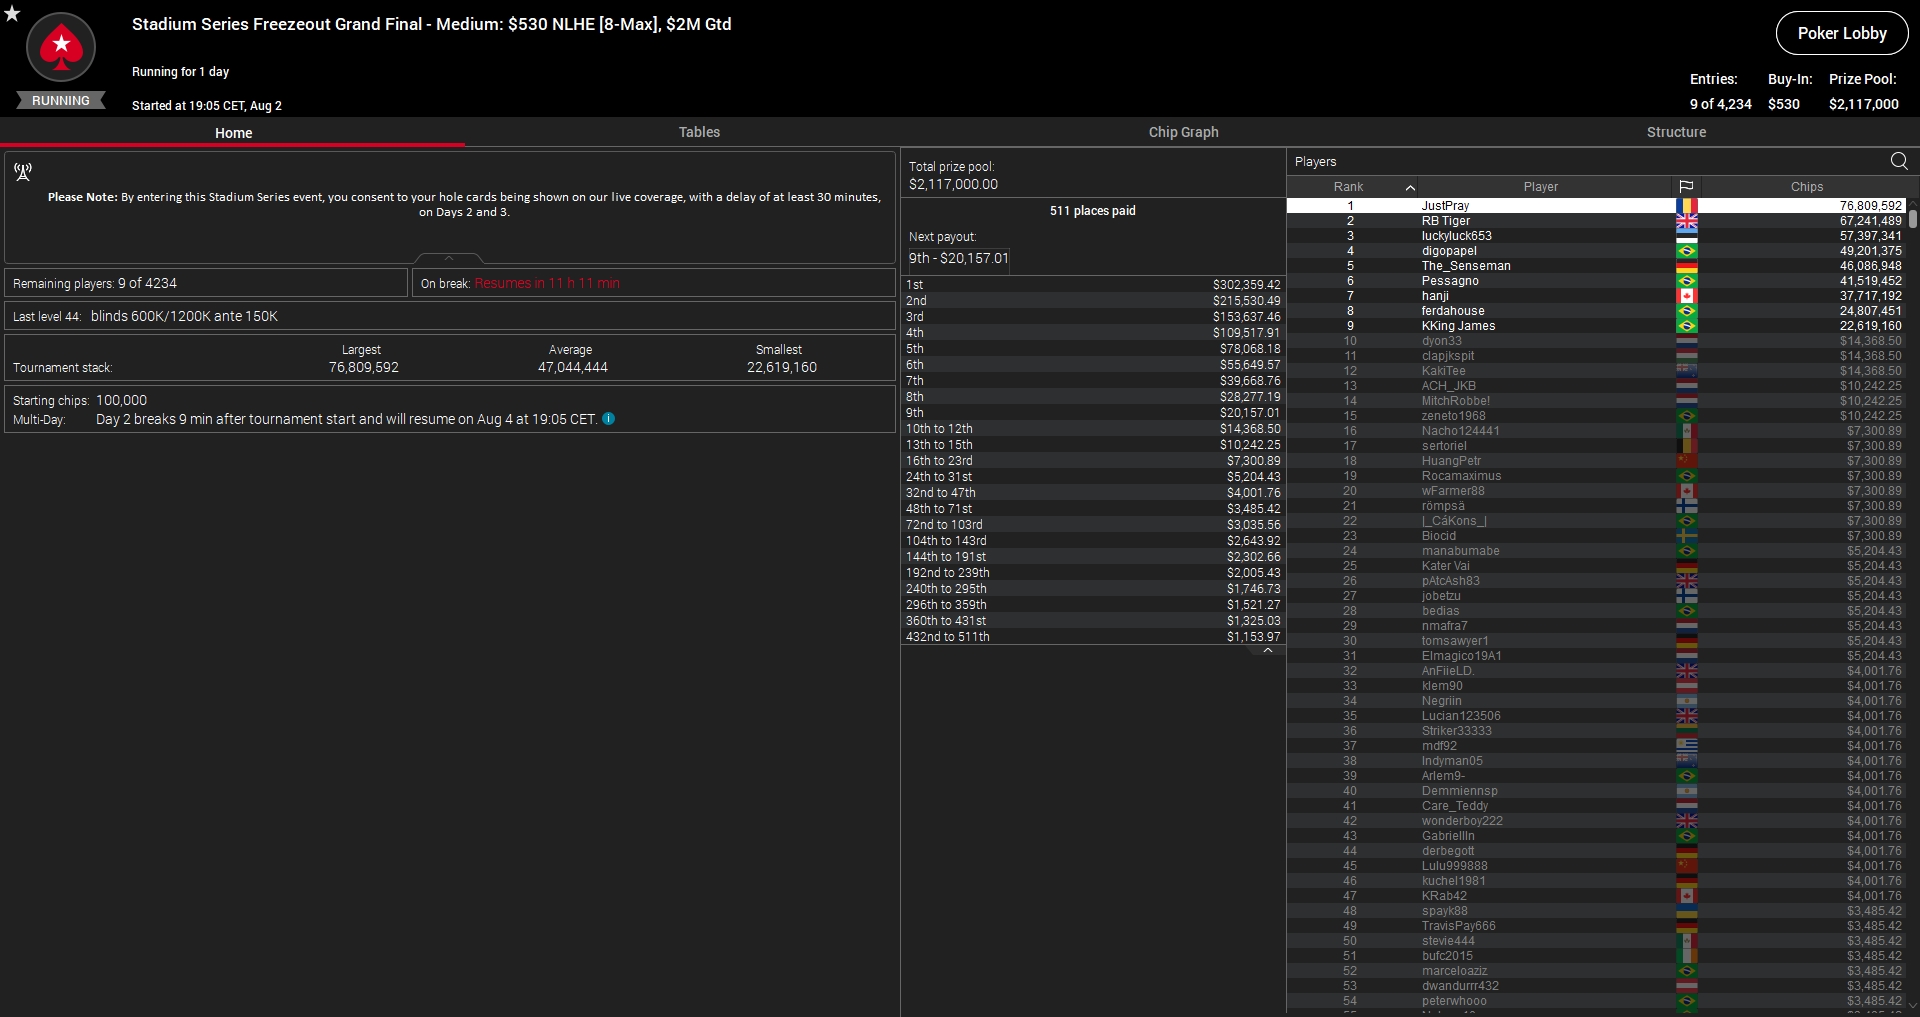
Task: Click the PokerStars spade logo
Action: point(61,47)
